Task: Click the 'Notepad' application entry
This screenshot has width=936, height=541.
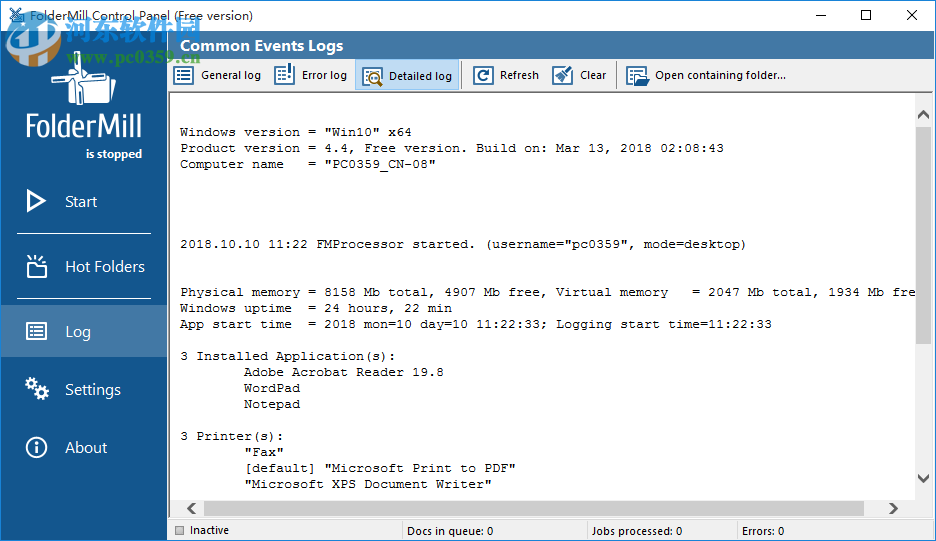Action: (272, 404)
